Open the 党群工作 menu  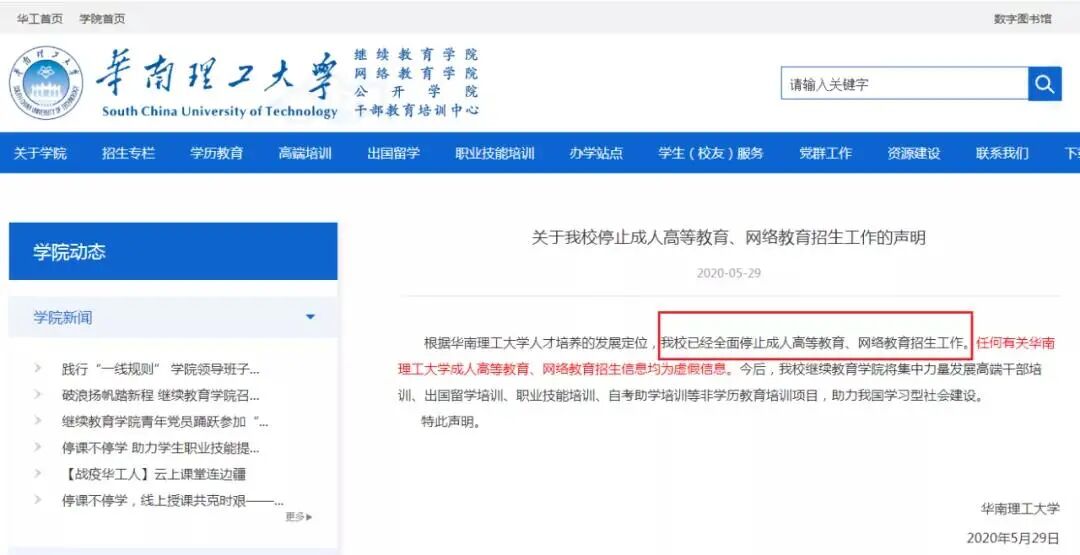825,153
